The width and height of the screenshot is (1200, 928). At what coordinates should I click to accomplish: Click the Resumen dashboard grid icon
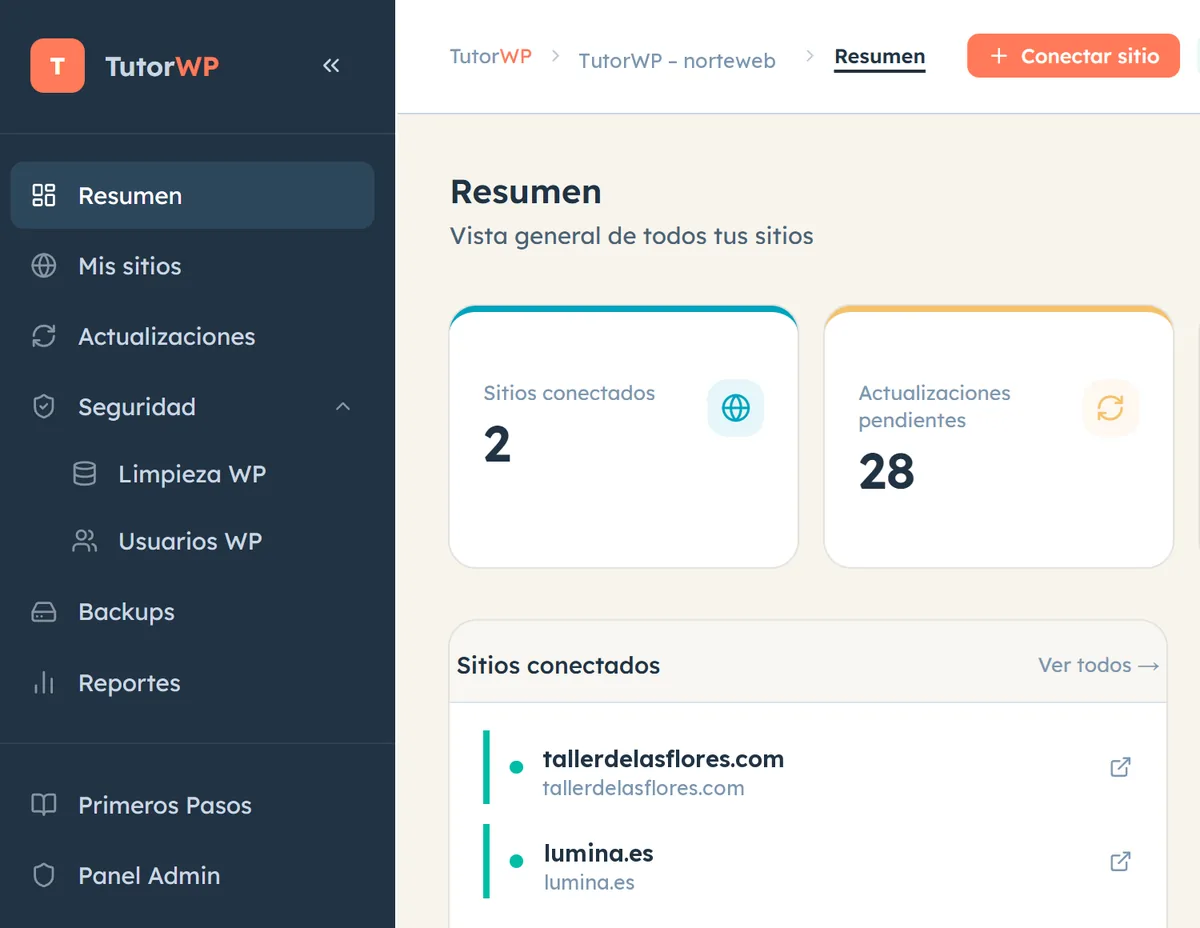[x=44, y=195]
